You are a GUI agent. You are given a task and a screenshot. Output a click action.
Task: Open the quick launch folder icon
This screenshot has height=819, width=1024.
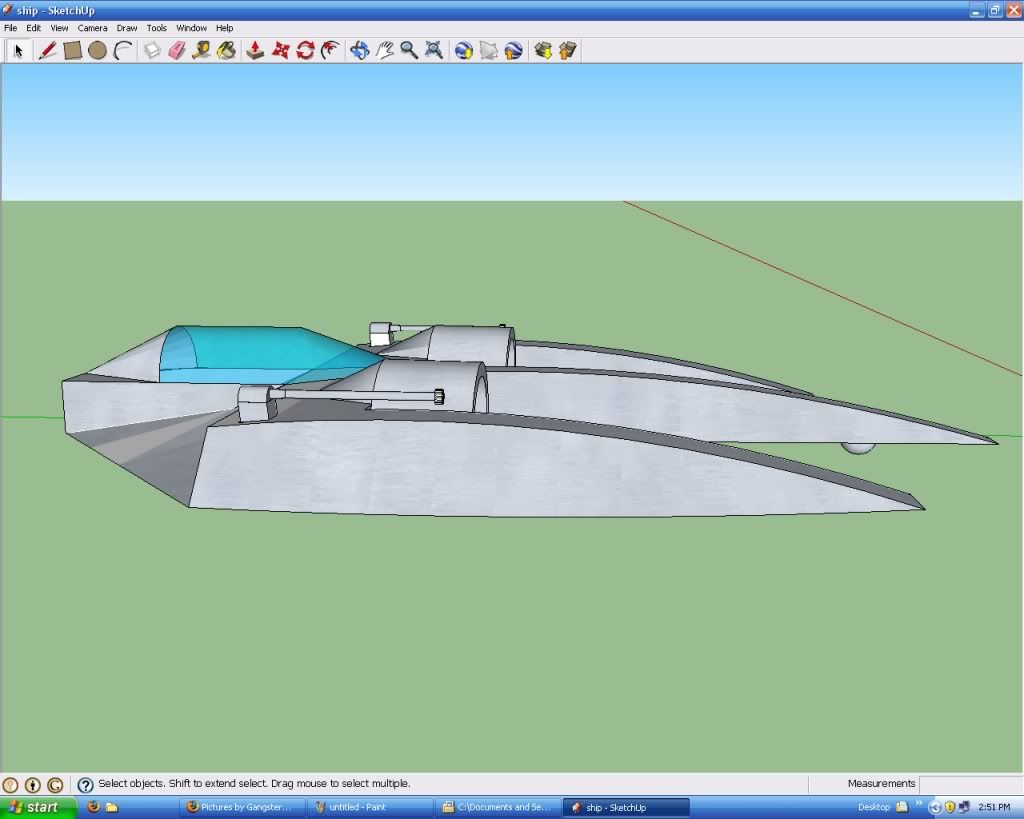[112, 807]
